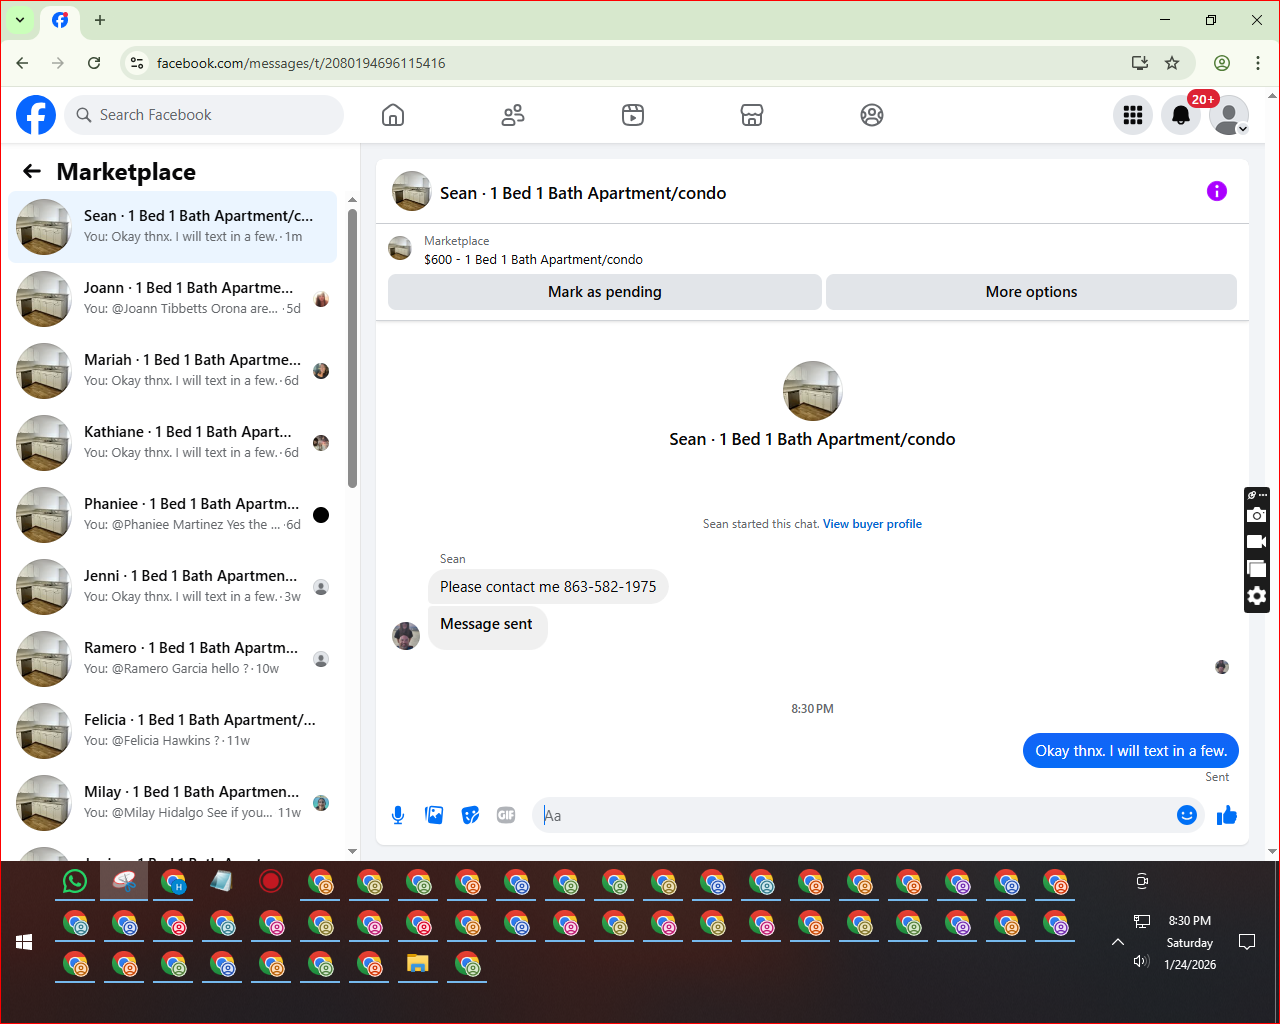This screenshot has width=1280, height=1024.
Task: Open the Groups icon in top navigation
Action: [872, 115]
